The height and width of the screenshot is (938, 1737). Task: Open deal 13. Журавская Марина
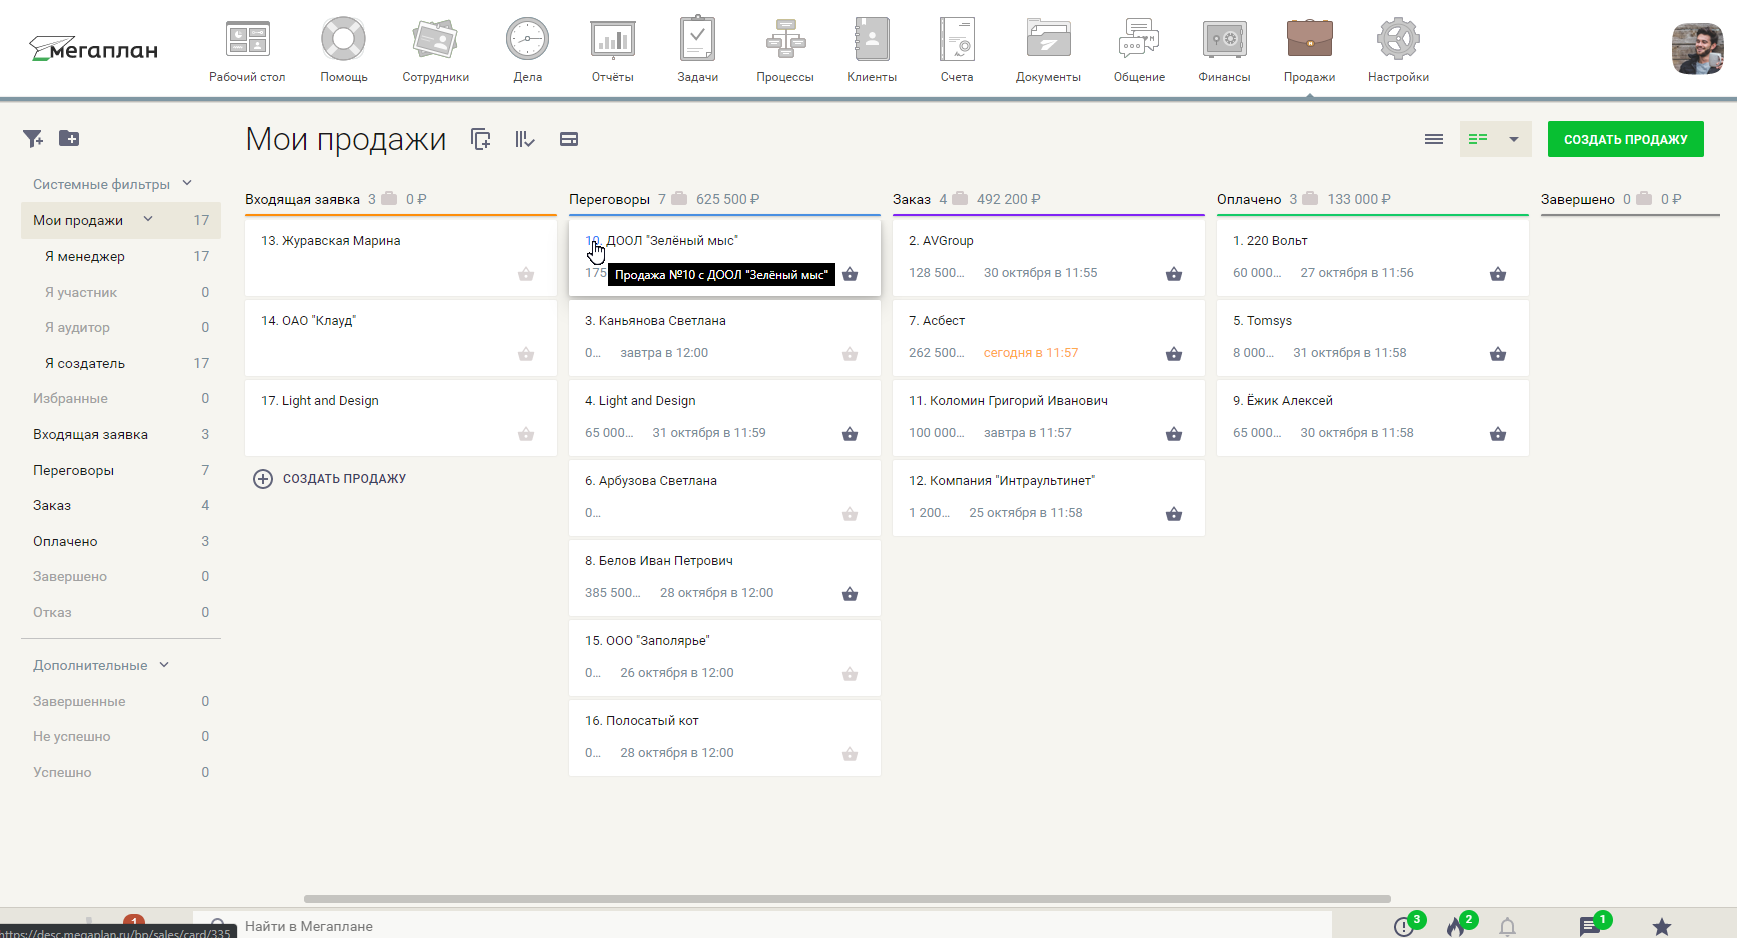coord(330,240)
